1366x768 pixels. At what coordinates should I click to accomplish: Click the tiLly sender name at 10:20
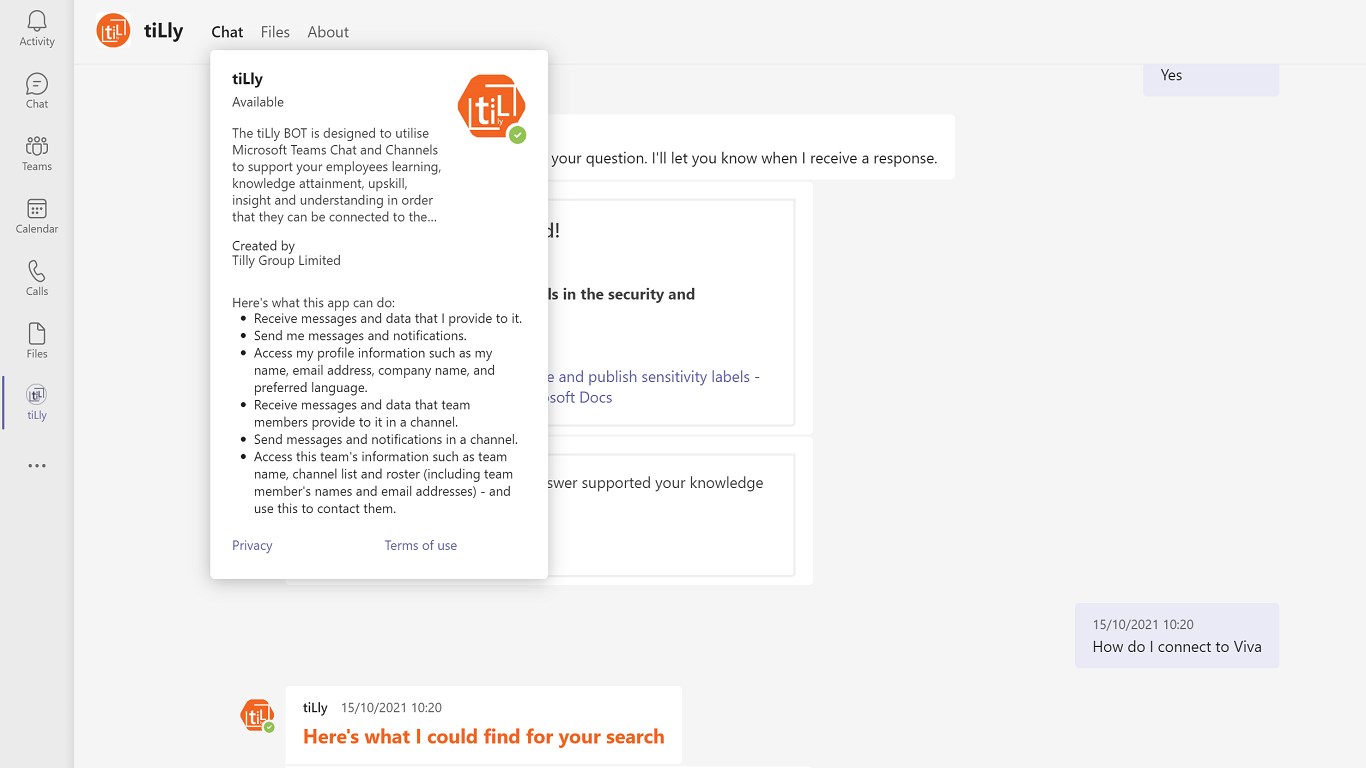click(x=315, y=708)
